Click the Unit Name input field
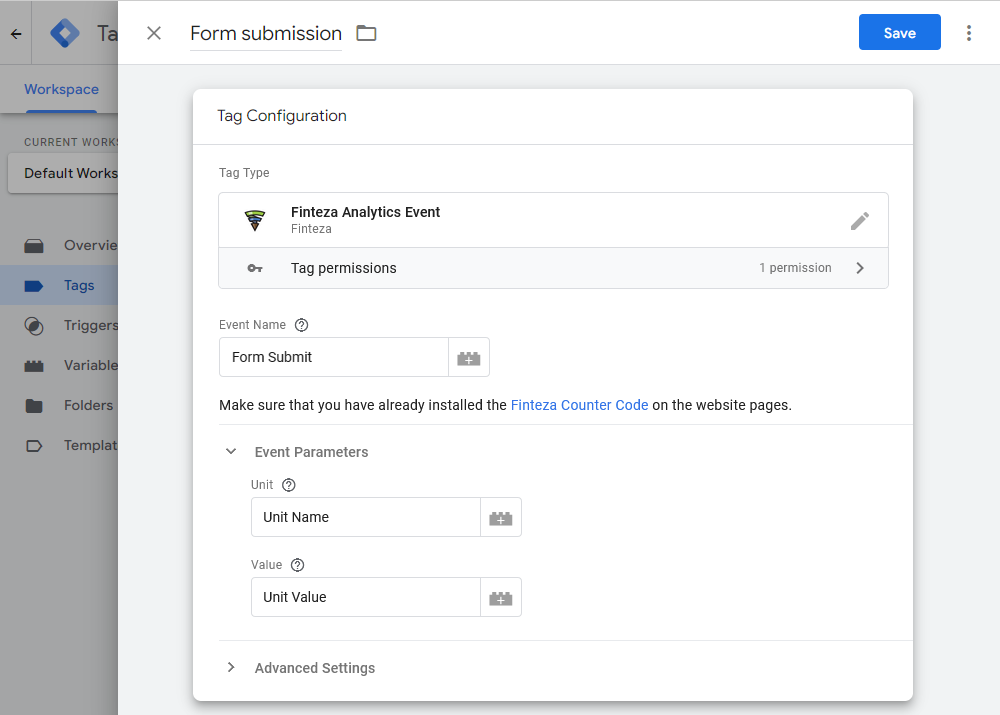1000x715 pixels. [x=365, y=517]
